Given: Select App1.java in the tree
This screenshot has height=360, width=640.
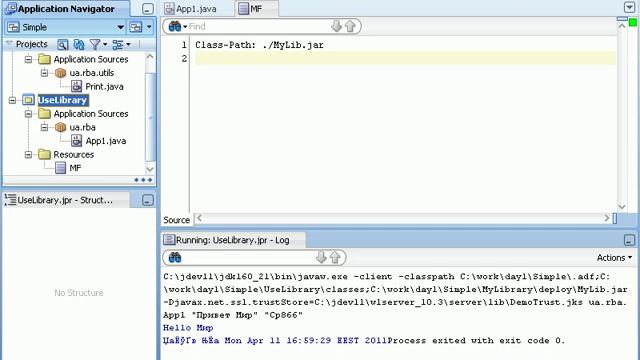Looking at the screenshot, I should pos(106,141).
